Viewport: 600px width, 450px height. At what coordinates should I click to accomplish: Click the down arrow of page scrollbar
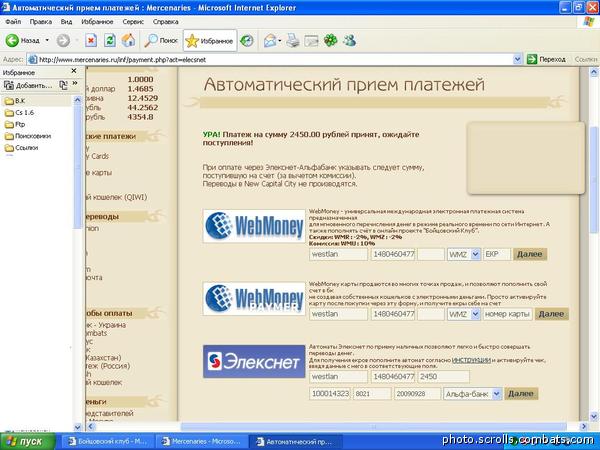pyautogui.click(x=594, y=416)
